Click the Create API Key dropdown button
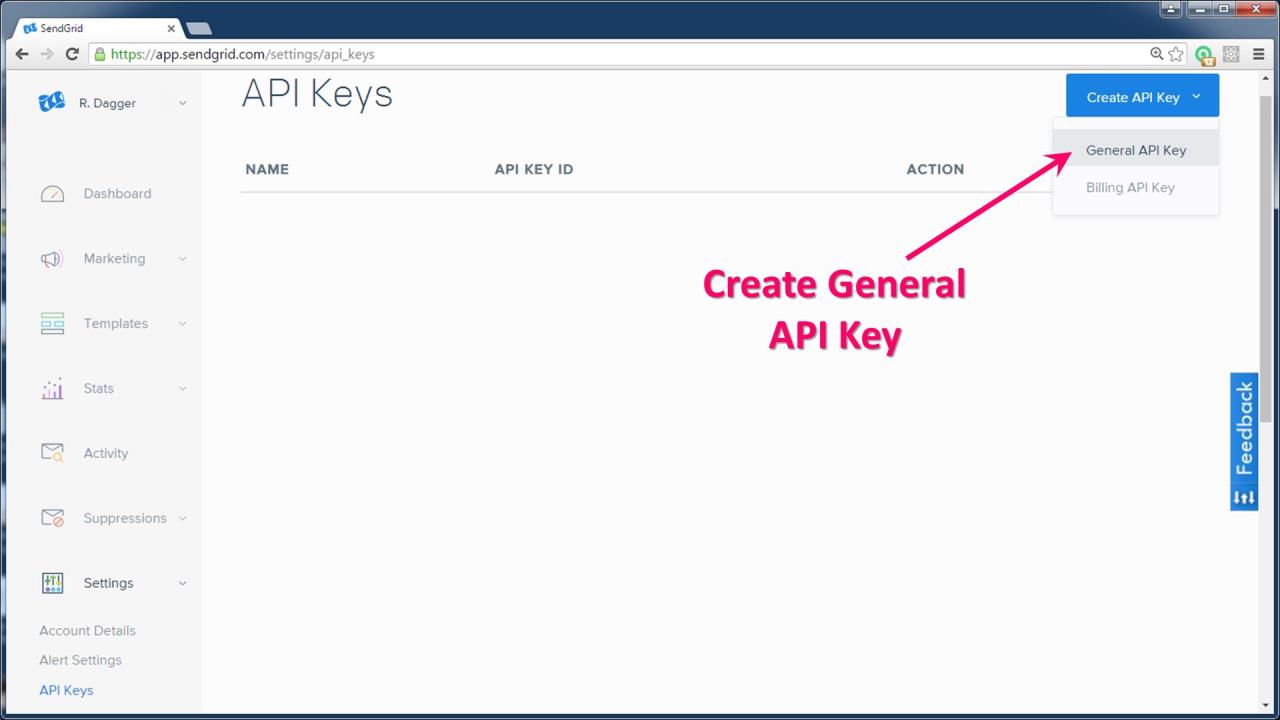1280x720 pixels. point(1142,96)
